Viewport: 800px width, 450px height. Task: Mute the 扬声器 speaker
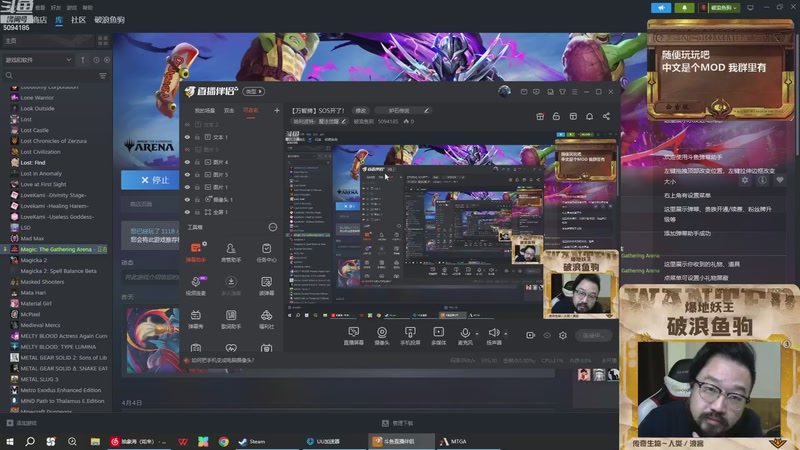(x=493, y=333)
